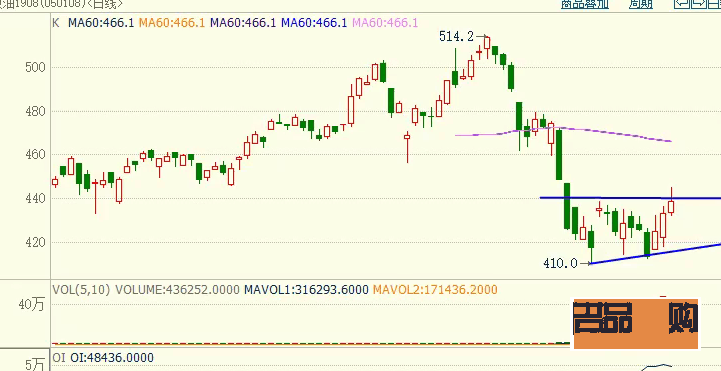Click the black MA60:466.1 indicator label
This screenshot has width=721, height=371.
click(101, 23)
